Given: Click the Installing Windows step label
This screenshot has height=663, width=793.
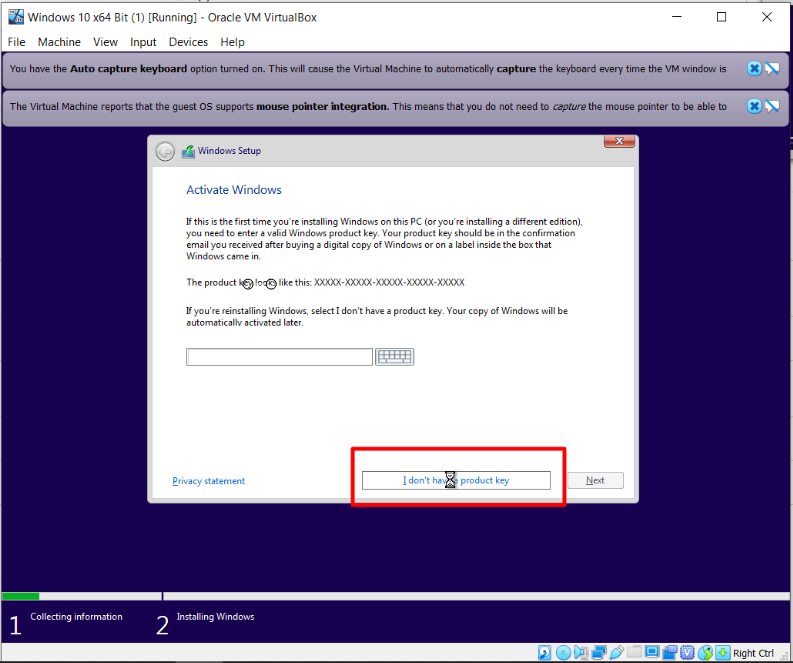Looking at the screenshot, I should pyautogui.click(x=215, y=616).
